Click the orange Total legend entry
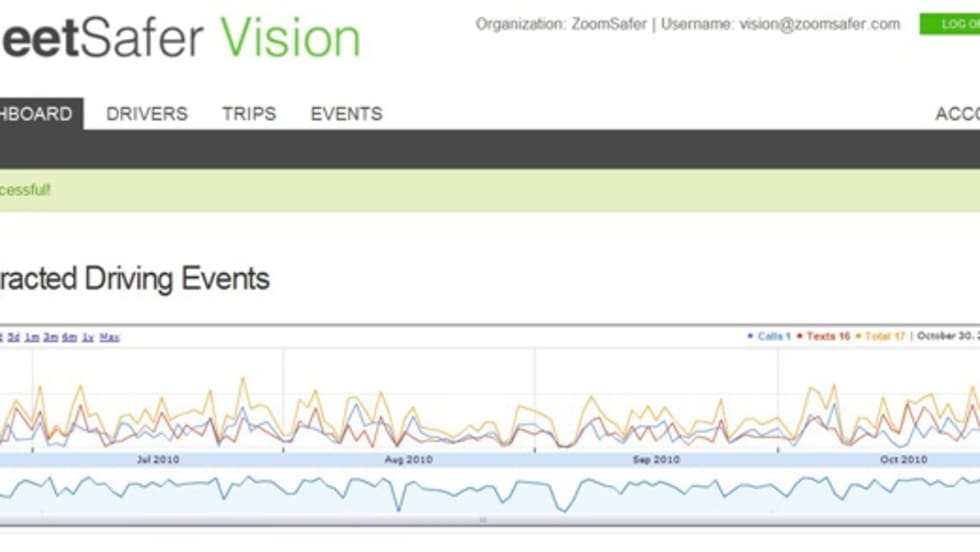The width and height of the screenshot is (980, 552). coord(883,336)
